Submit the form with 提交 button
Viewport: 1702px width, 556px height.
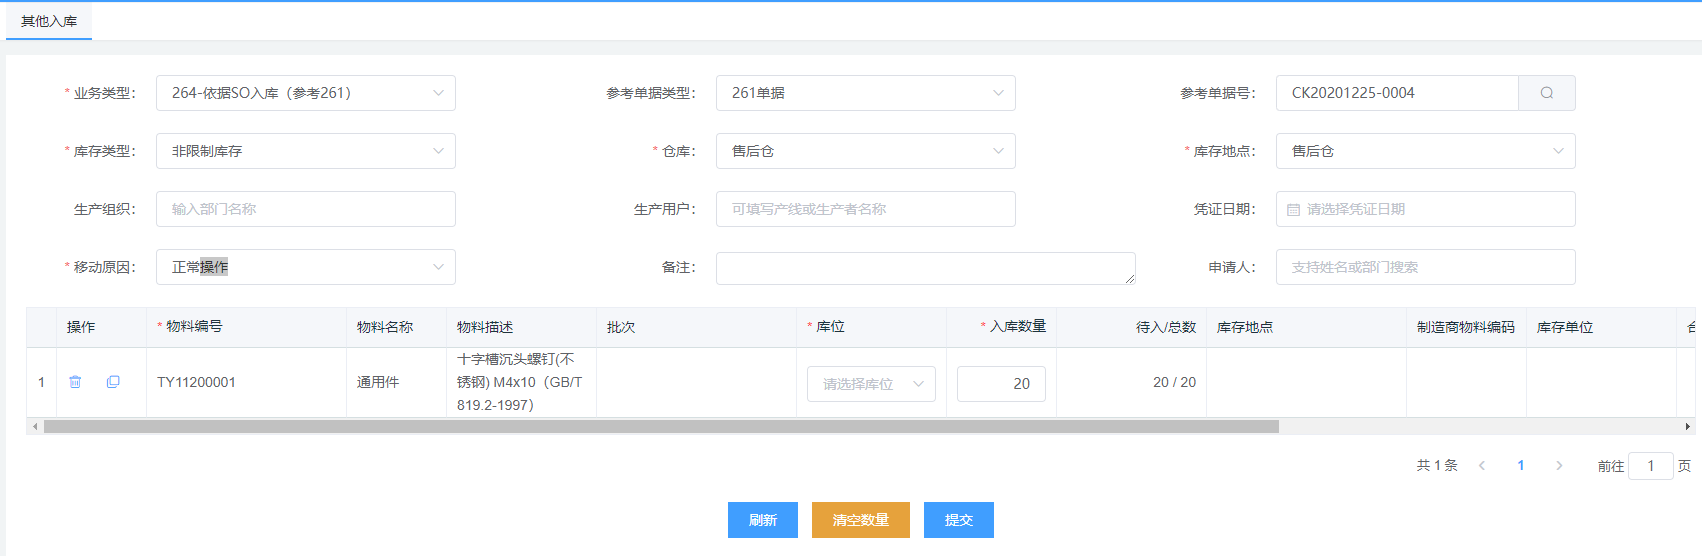tap(958, 520)
